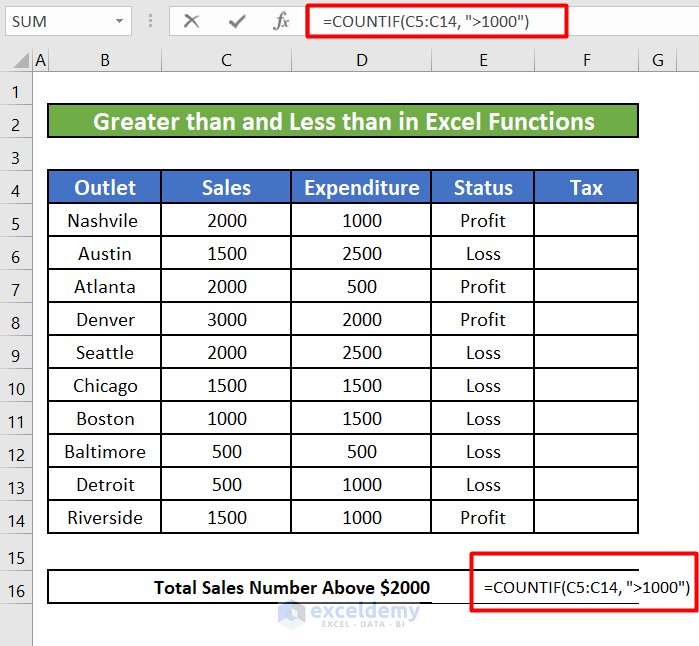Select the empty Tax cell for Riverside
The image size is (699, 646).
(x=587, y=517)
